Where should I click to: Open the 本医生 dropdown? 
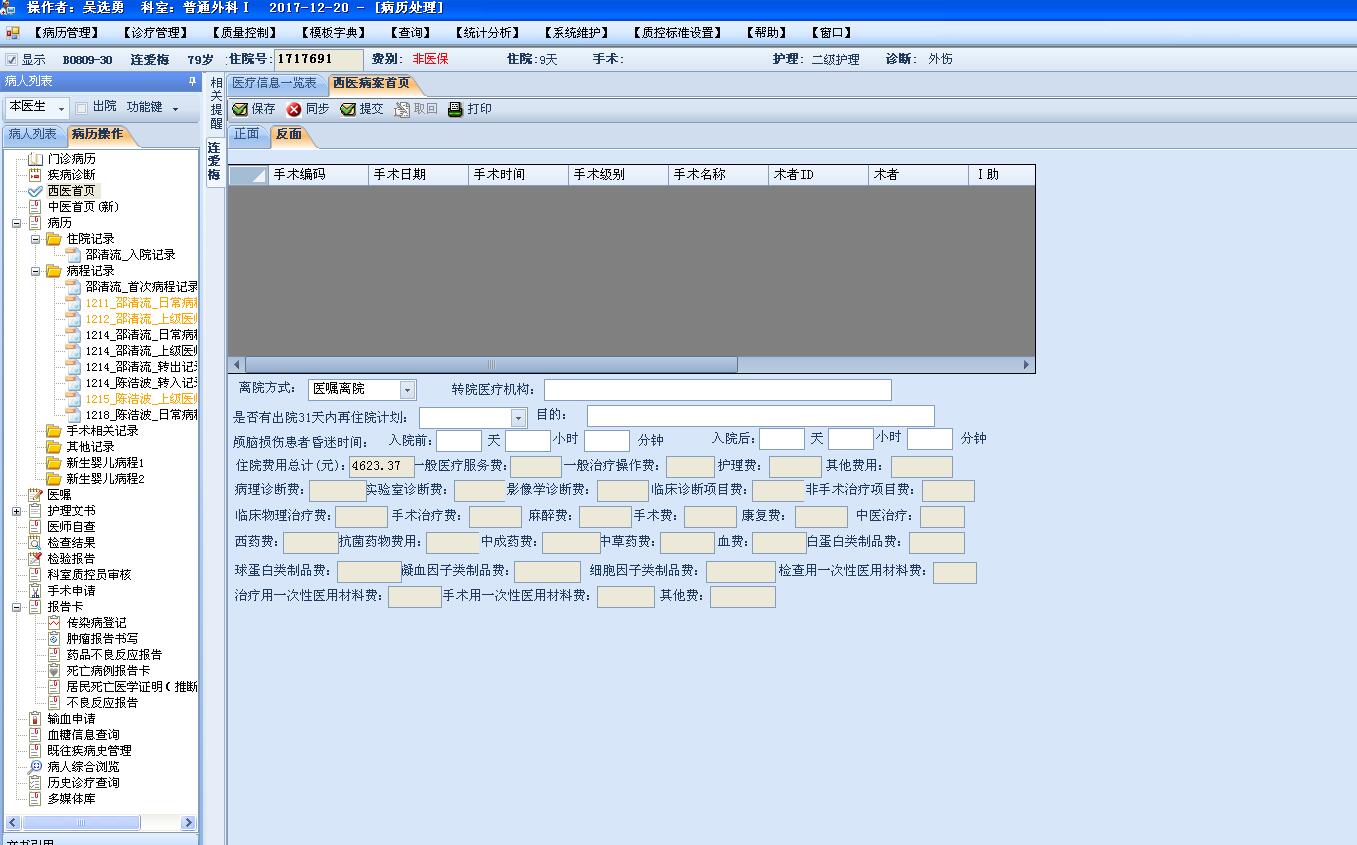click(x=62, y=108)
